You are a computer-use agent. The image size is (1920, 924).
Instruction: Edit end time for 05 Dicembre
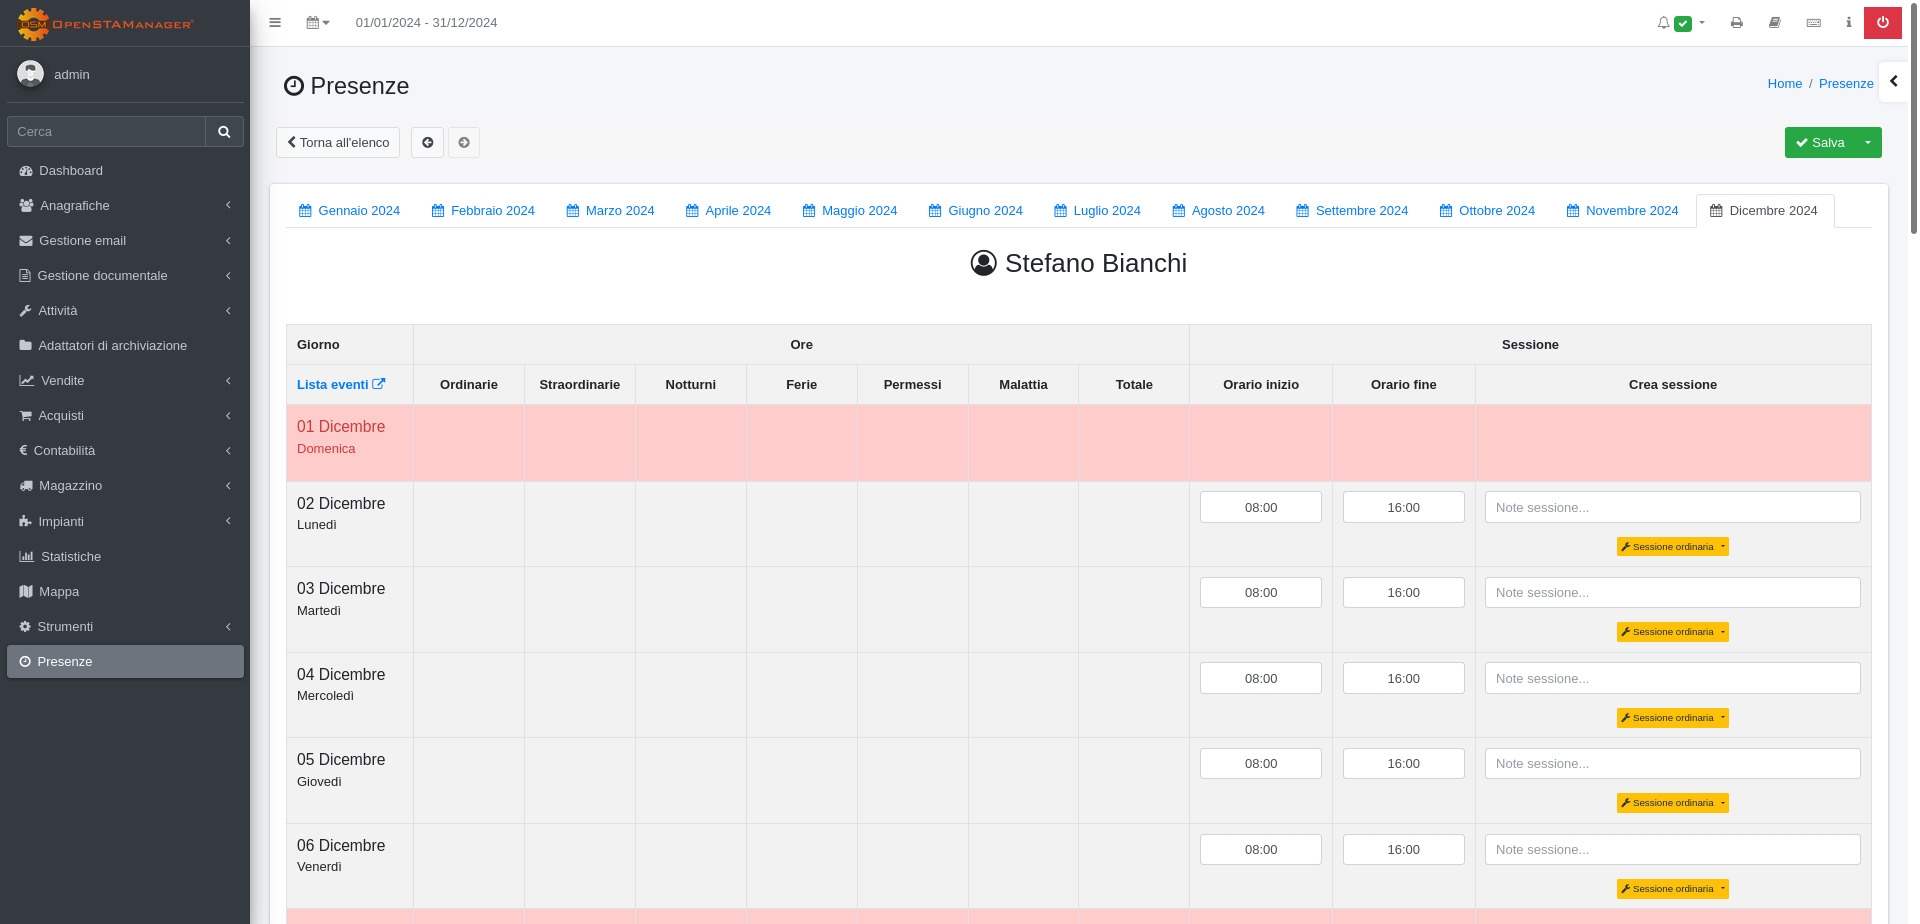[x=1403, y=763]
